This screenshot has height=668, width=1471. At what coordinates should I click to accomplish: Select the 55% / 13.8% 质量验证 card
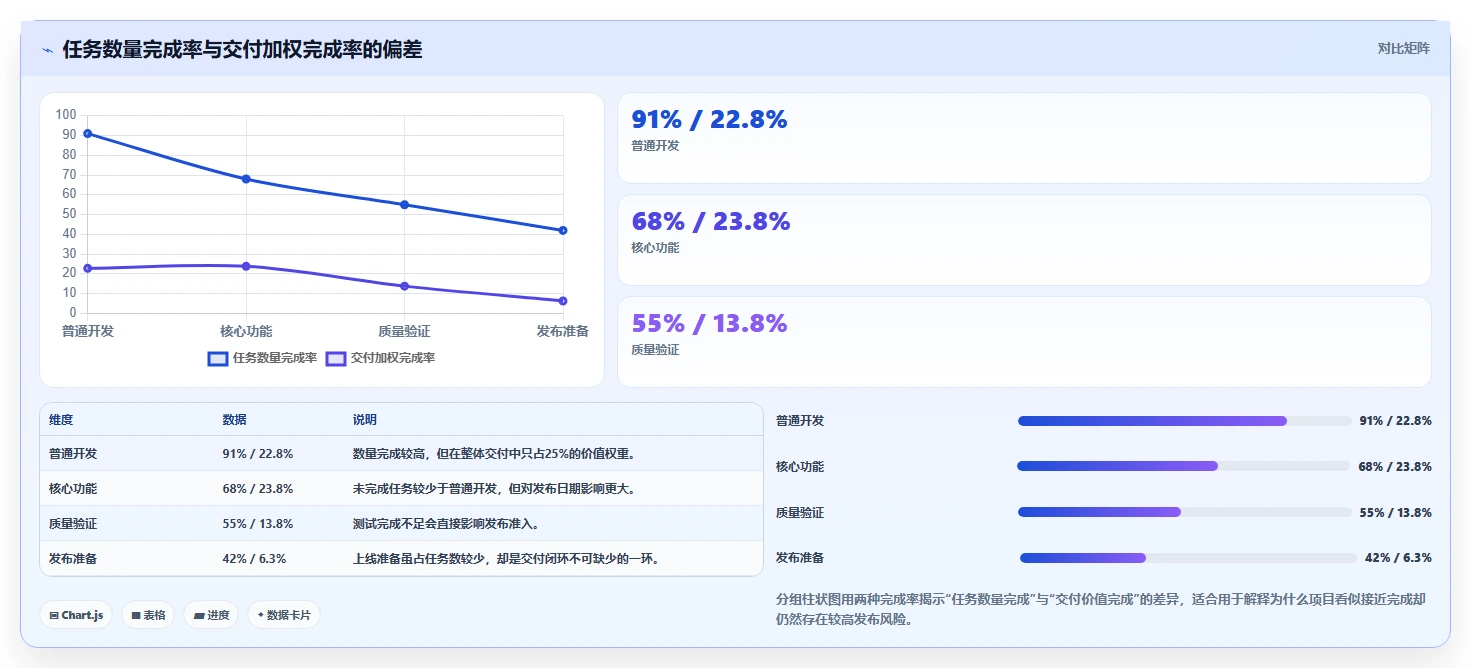tap(1024, 342)
